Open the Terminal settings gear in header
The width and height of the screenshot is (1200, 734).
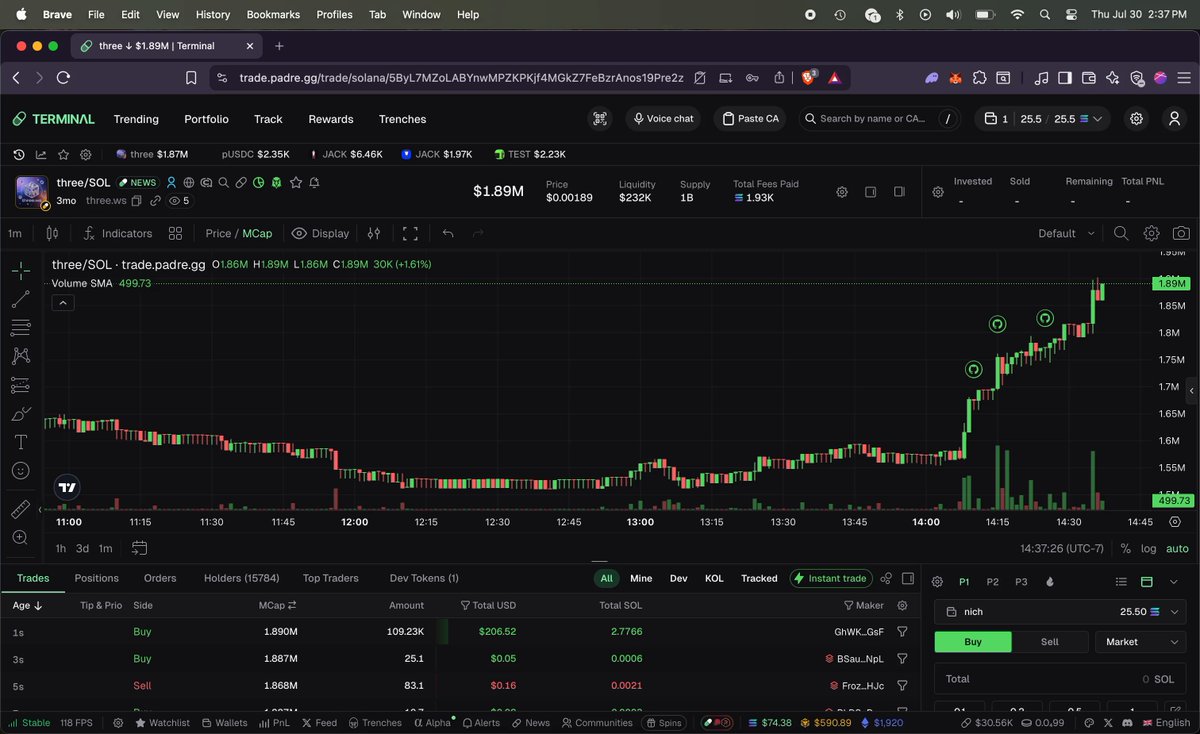click(x=1137, y=118)
